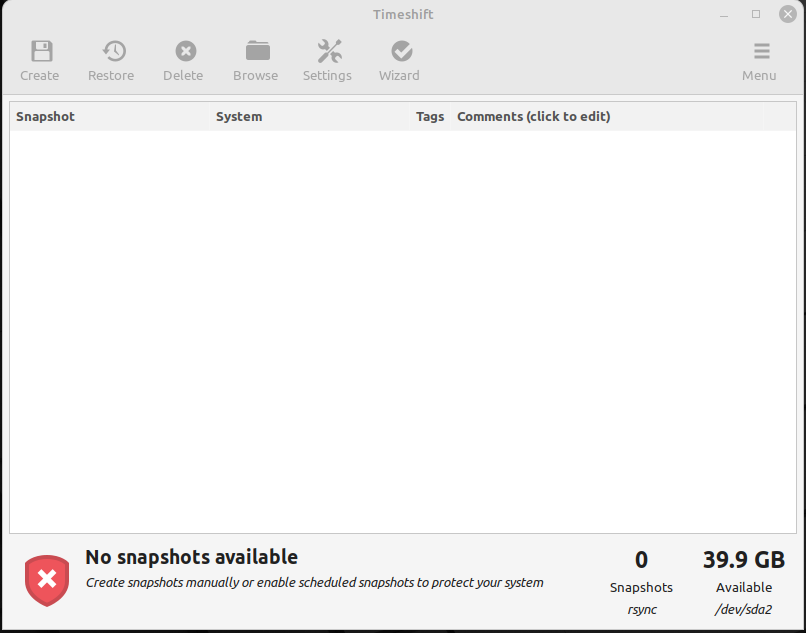Launch the setup Wizard checkmark icon

click(400, 52)
